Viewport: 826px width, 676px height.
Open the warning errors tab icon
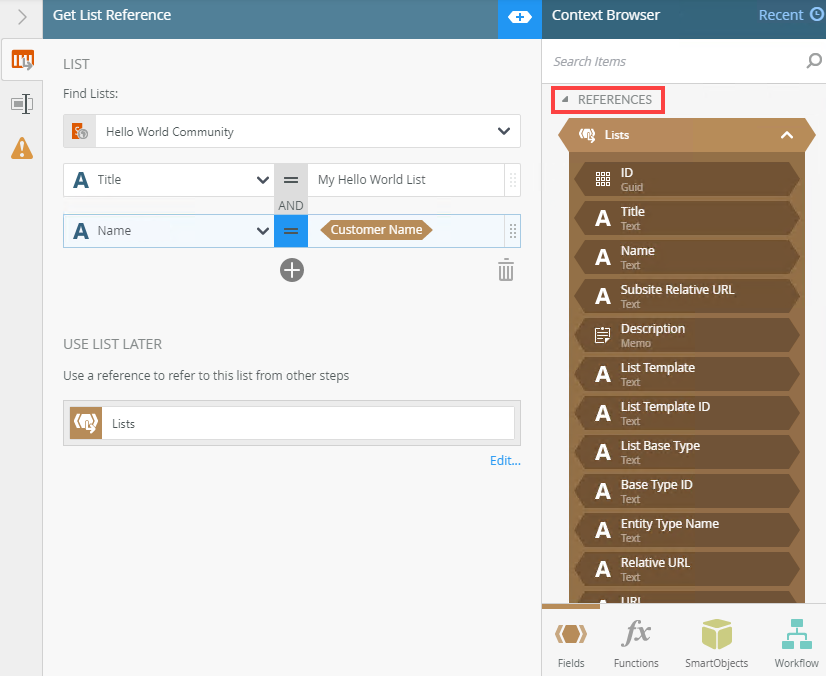22,148
